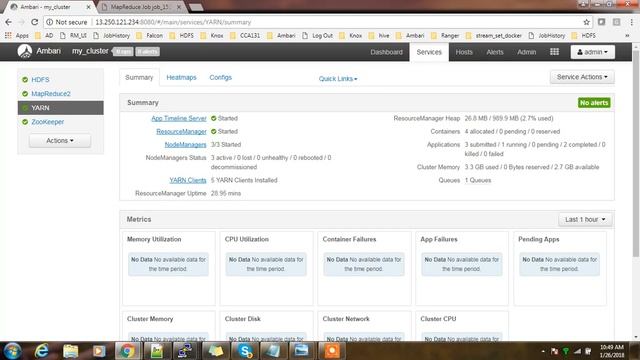Open Falcon bookmark folder
Viewport: 640px width, 360px height.
[x=149, y=36]
